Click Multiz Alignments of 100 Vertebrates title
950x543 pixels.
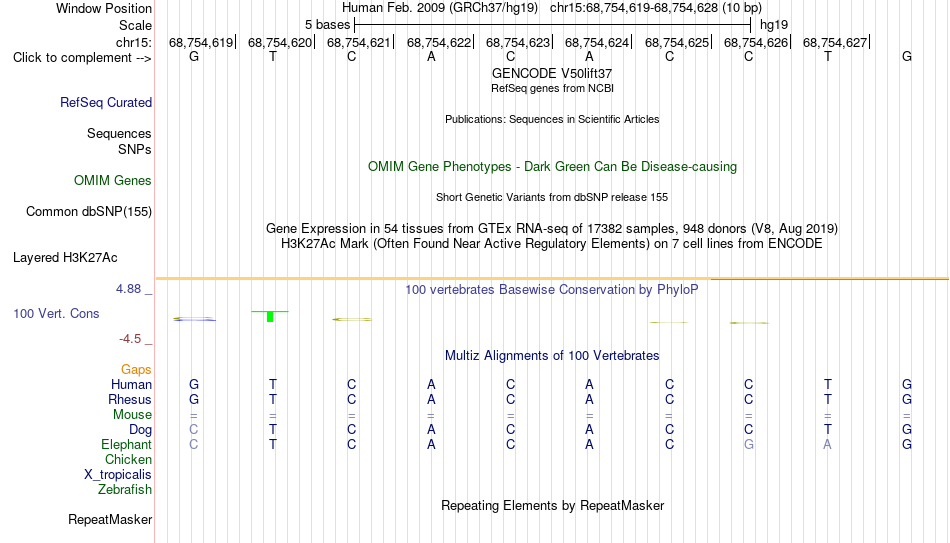pos(552,356)
